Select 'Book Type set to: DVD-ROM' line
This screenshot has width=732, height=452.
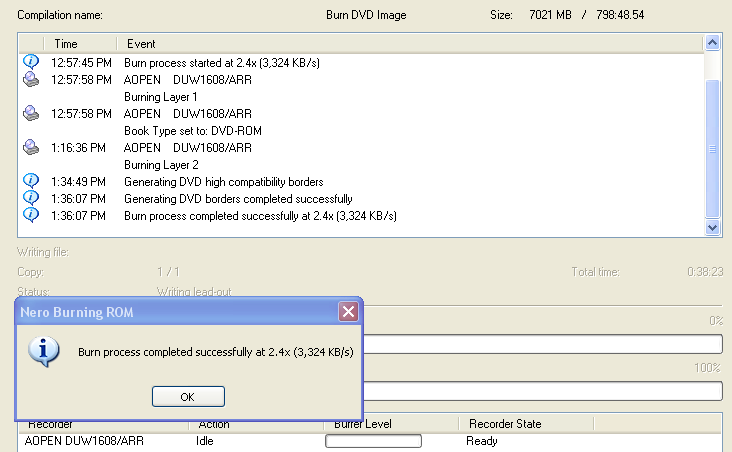coord(193,131)
